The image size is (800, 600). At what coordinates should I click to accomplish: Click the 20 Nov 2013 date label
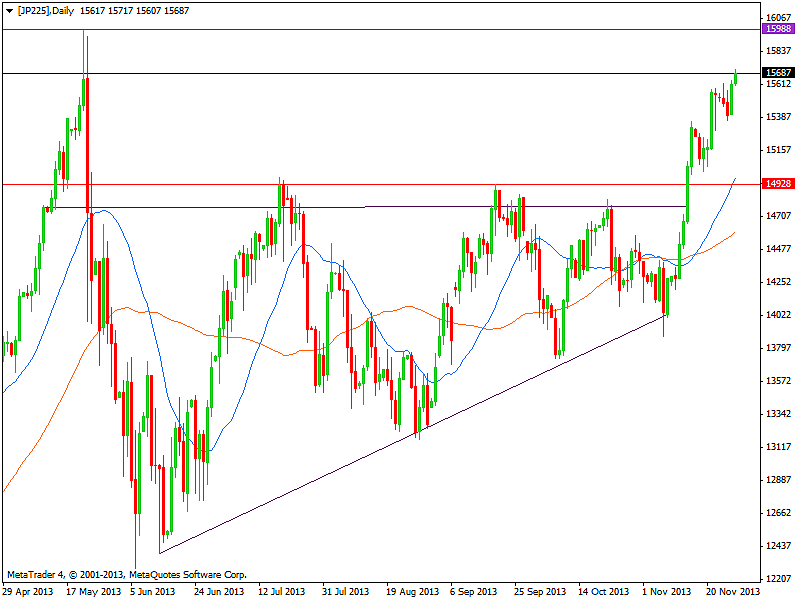pos(733,590)
